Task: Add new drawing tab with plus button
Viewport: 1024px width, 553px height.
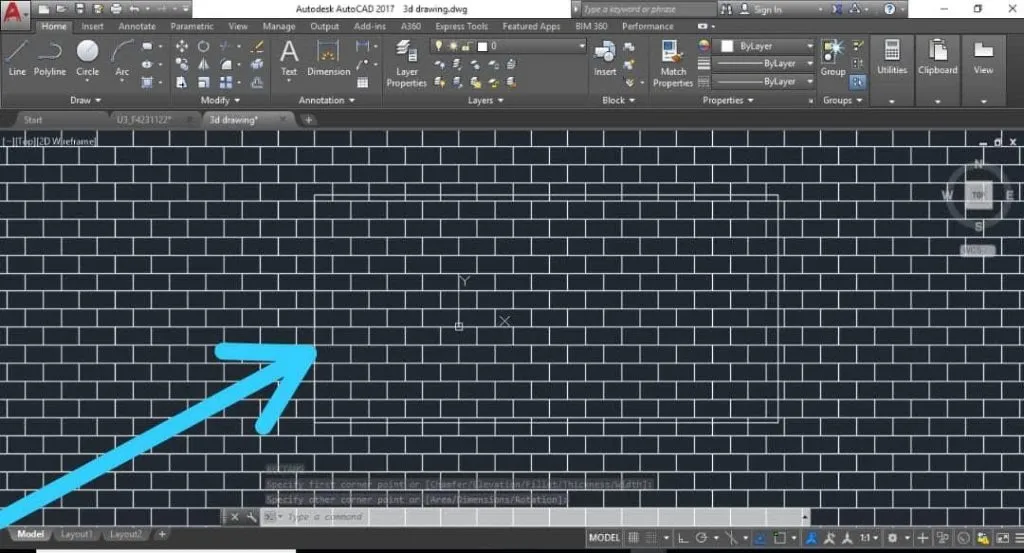Action: pyautogui.click(x=308, y=119)
